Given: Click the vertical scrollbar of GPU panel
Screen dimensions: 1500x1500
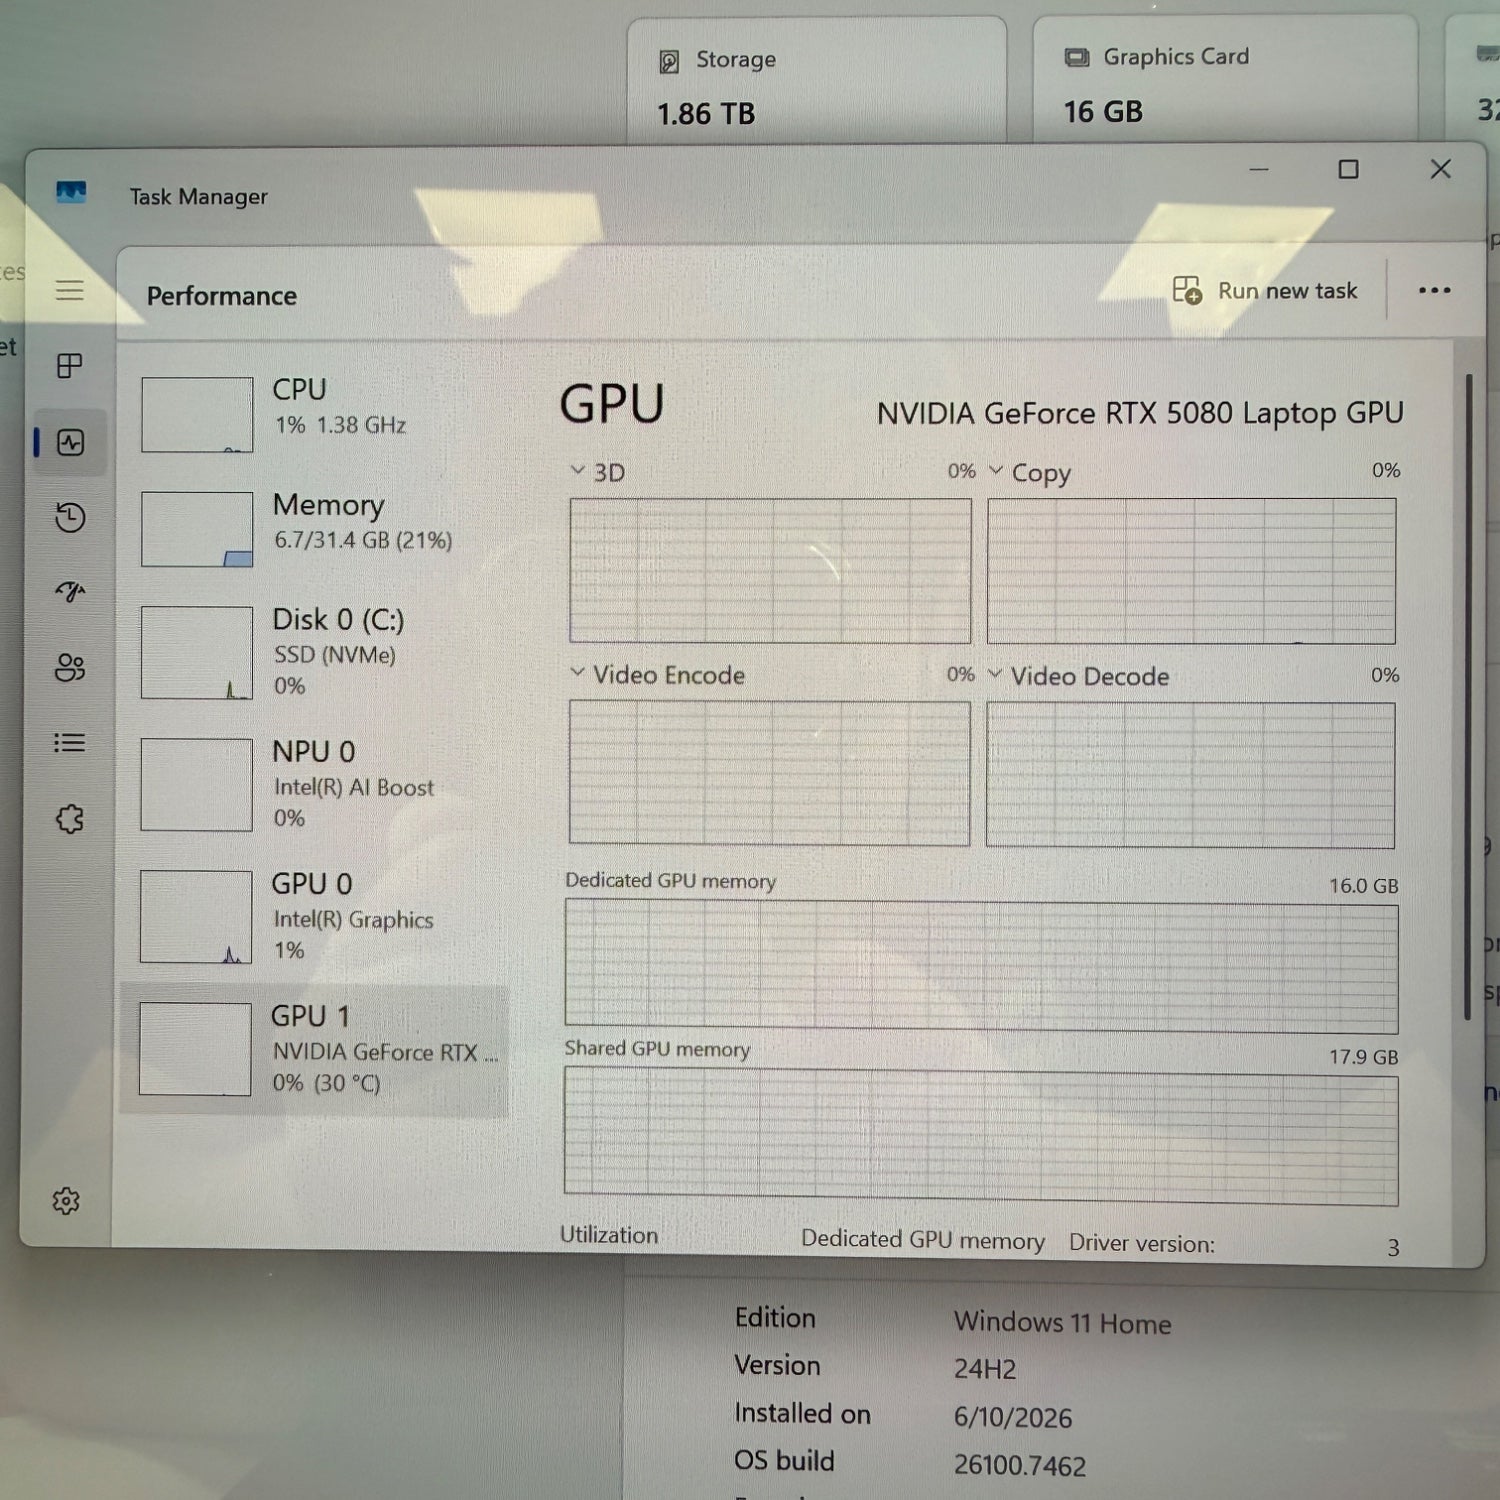Looking at the screenshot, I should coord(1468,697).
